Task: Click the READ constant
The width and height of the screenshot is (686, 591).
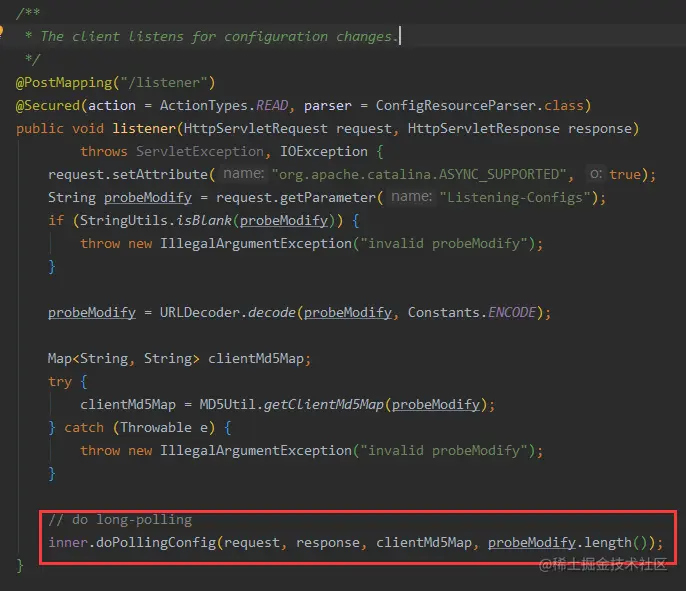Action: tap(272, 105)
